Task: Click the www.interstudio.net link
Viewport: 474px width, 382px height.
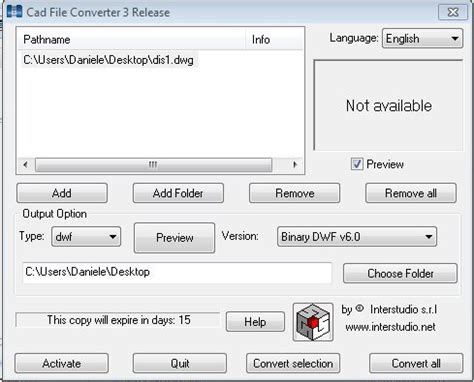Action: click(390, 327)
